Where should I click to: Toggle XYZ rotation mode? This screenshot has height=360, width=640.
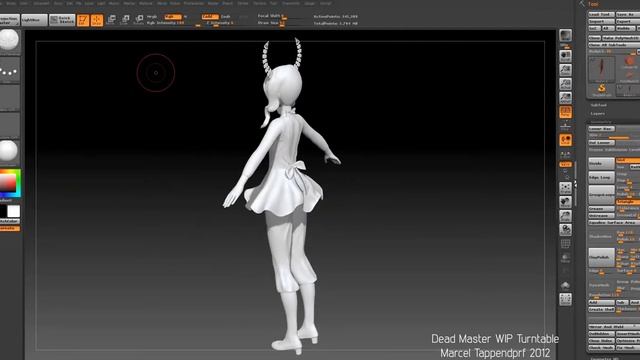(x=565, y=164)
